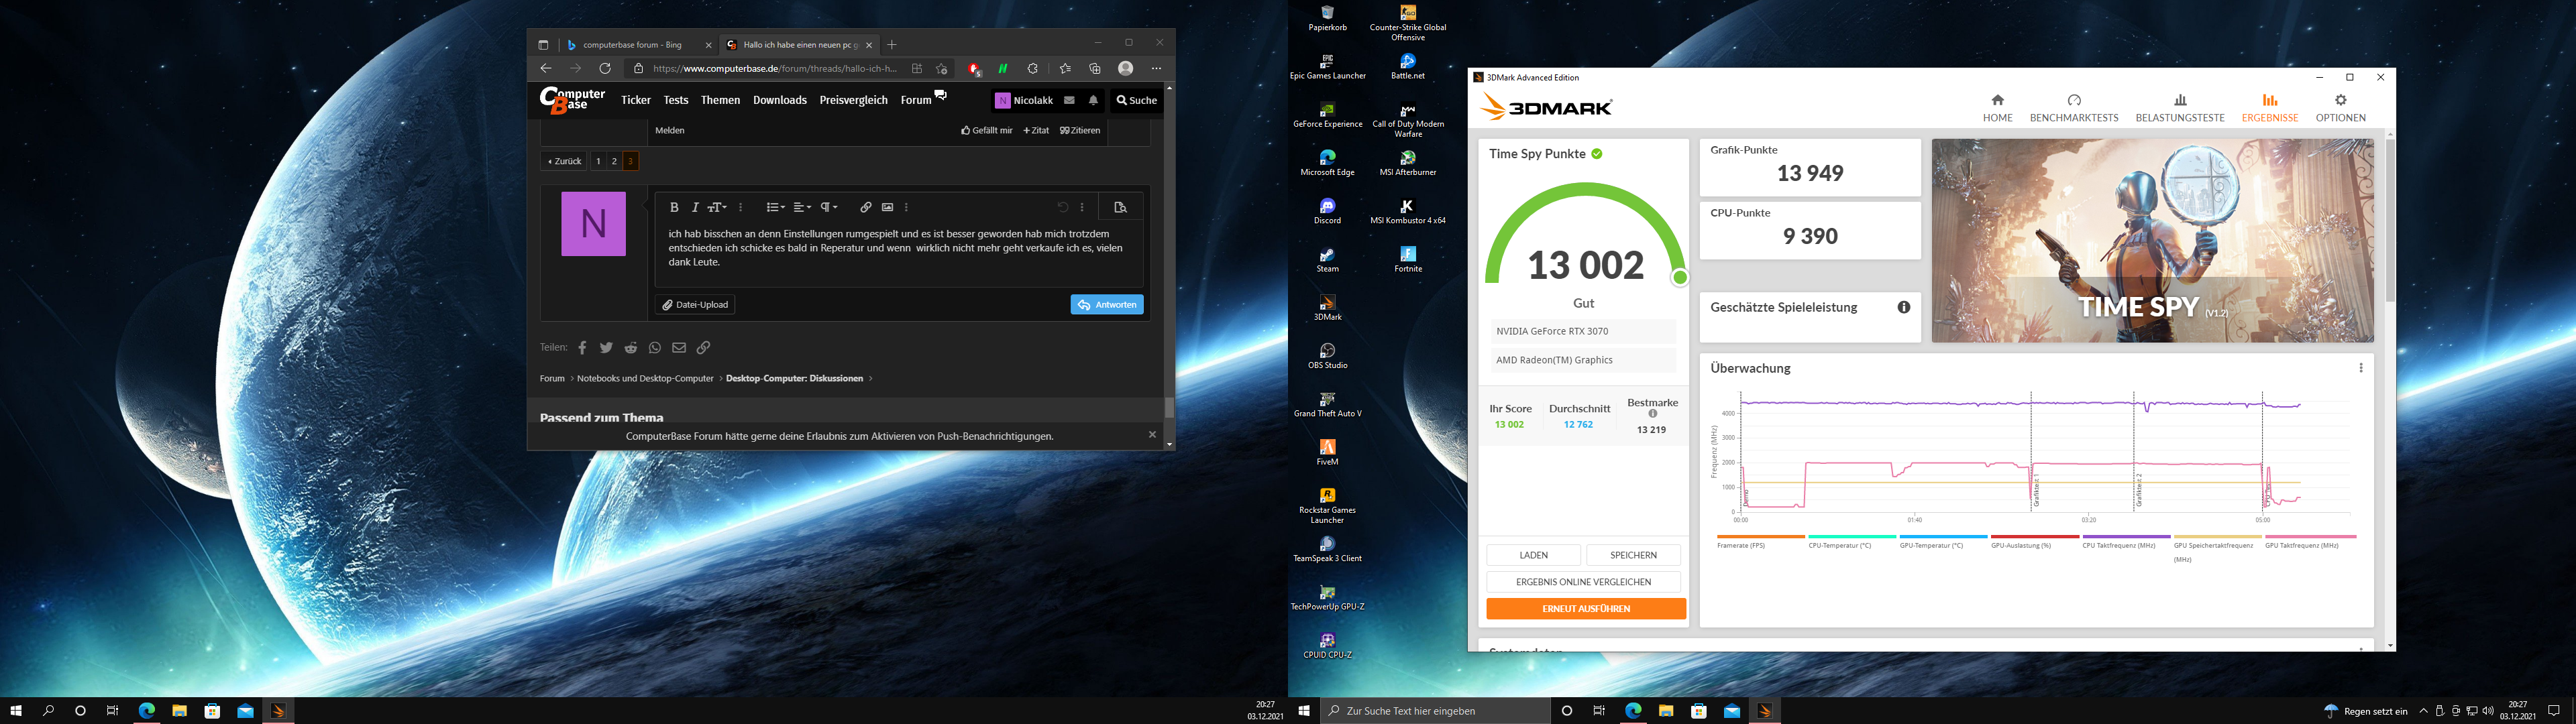Open the text size dropdown in editor

(717, 207)
